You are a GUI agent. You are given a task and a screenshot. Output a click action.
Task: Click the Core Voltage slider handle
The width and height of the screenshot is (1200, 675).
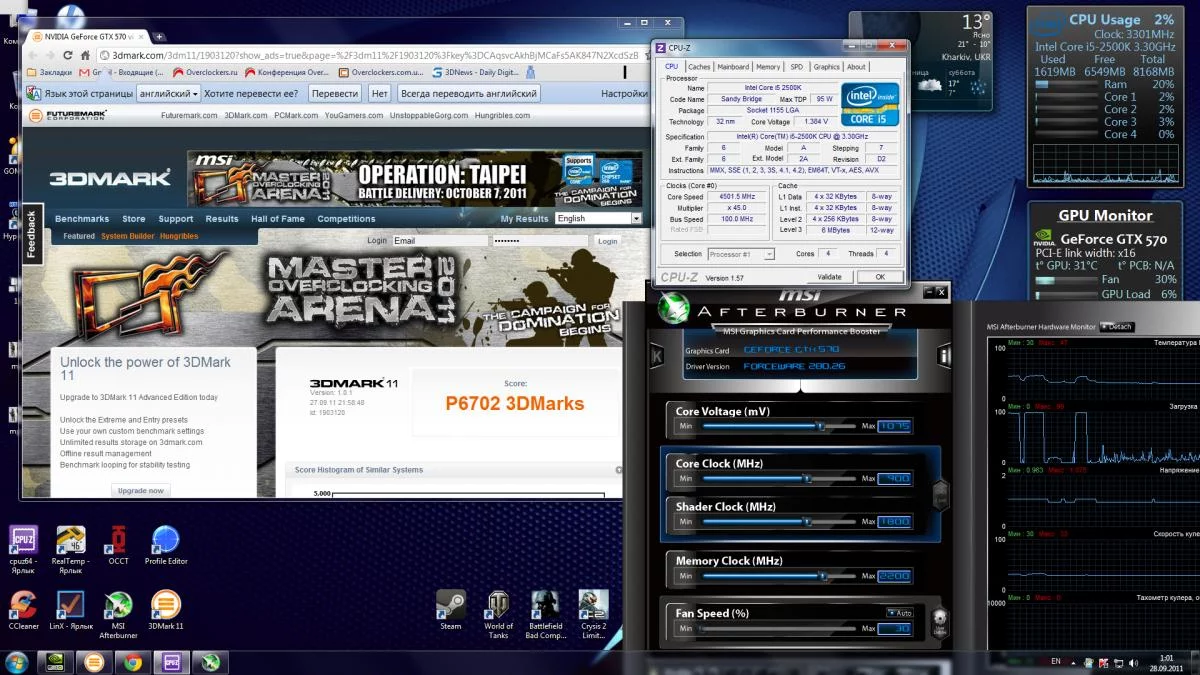(x=821, y=426)
